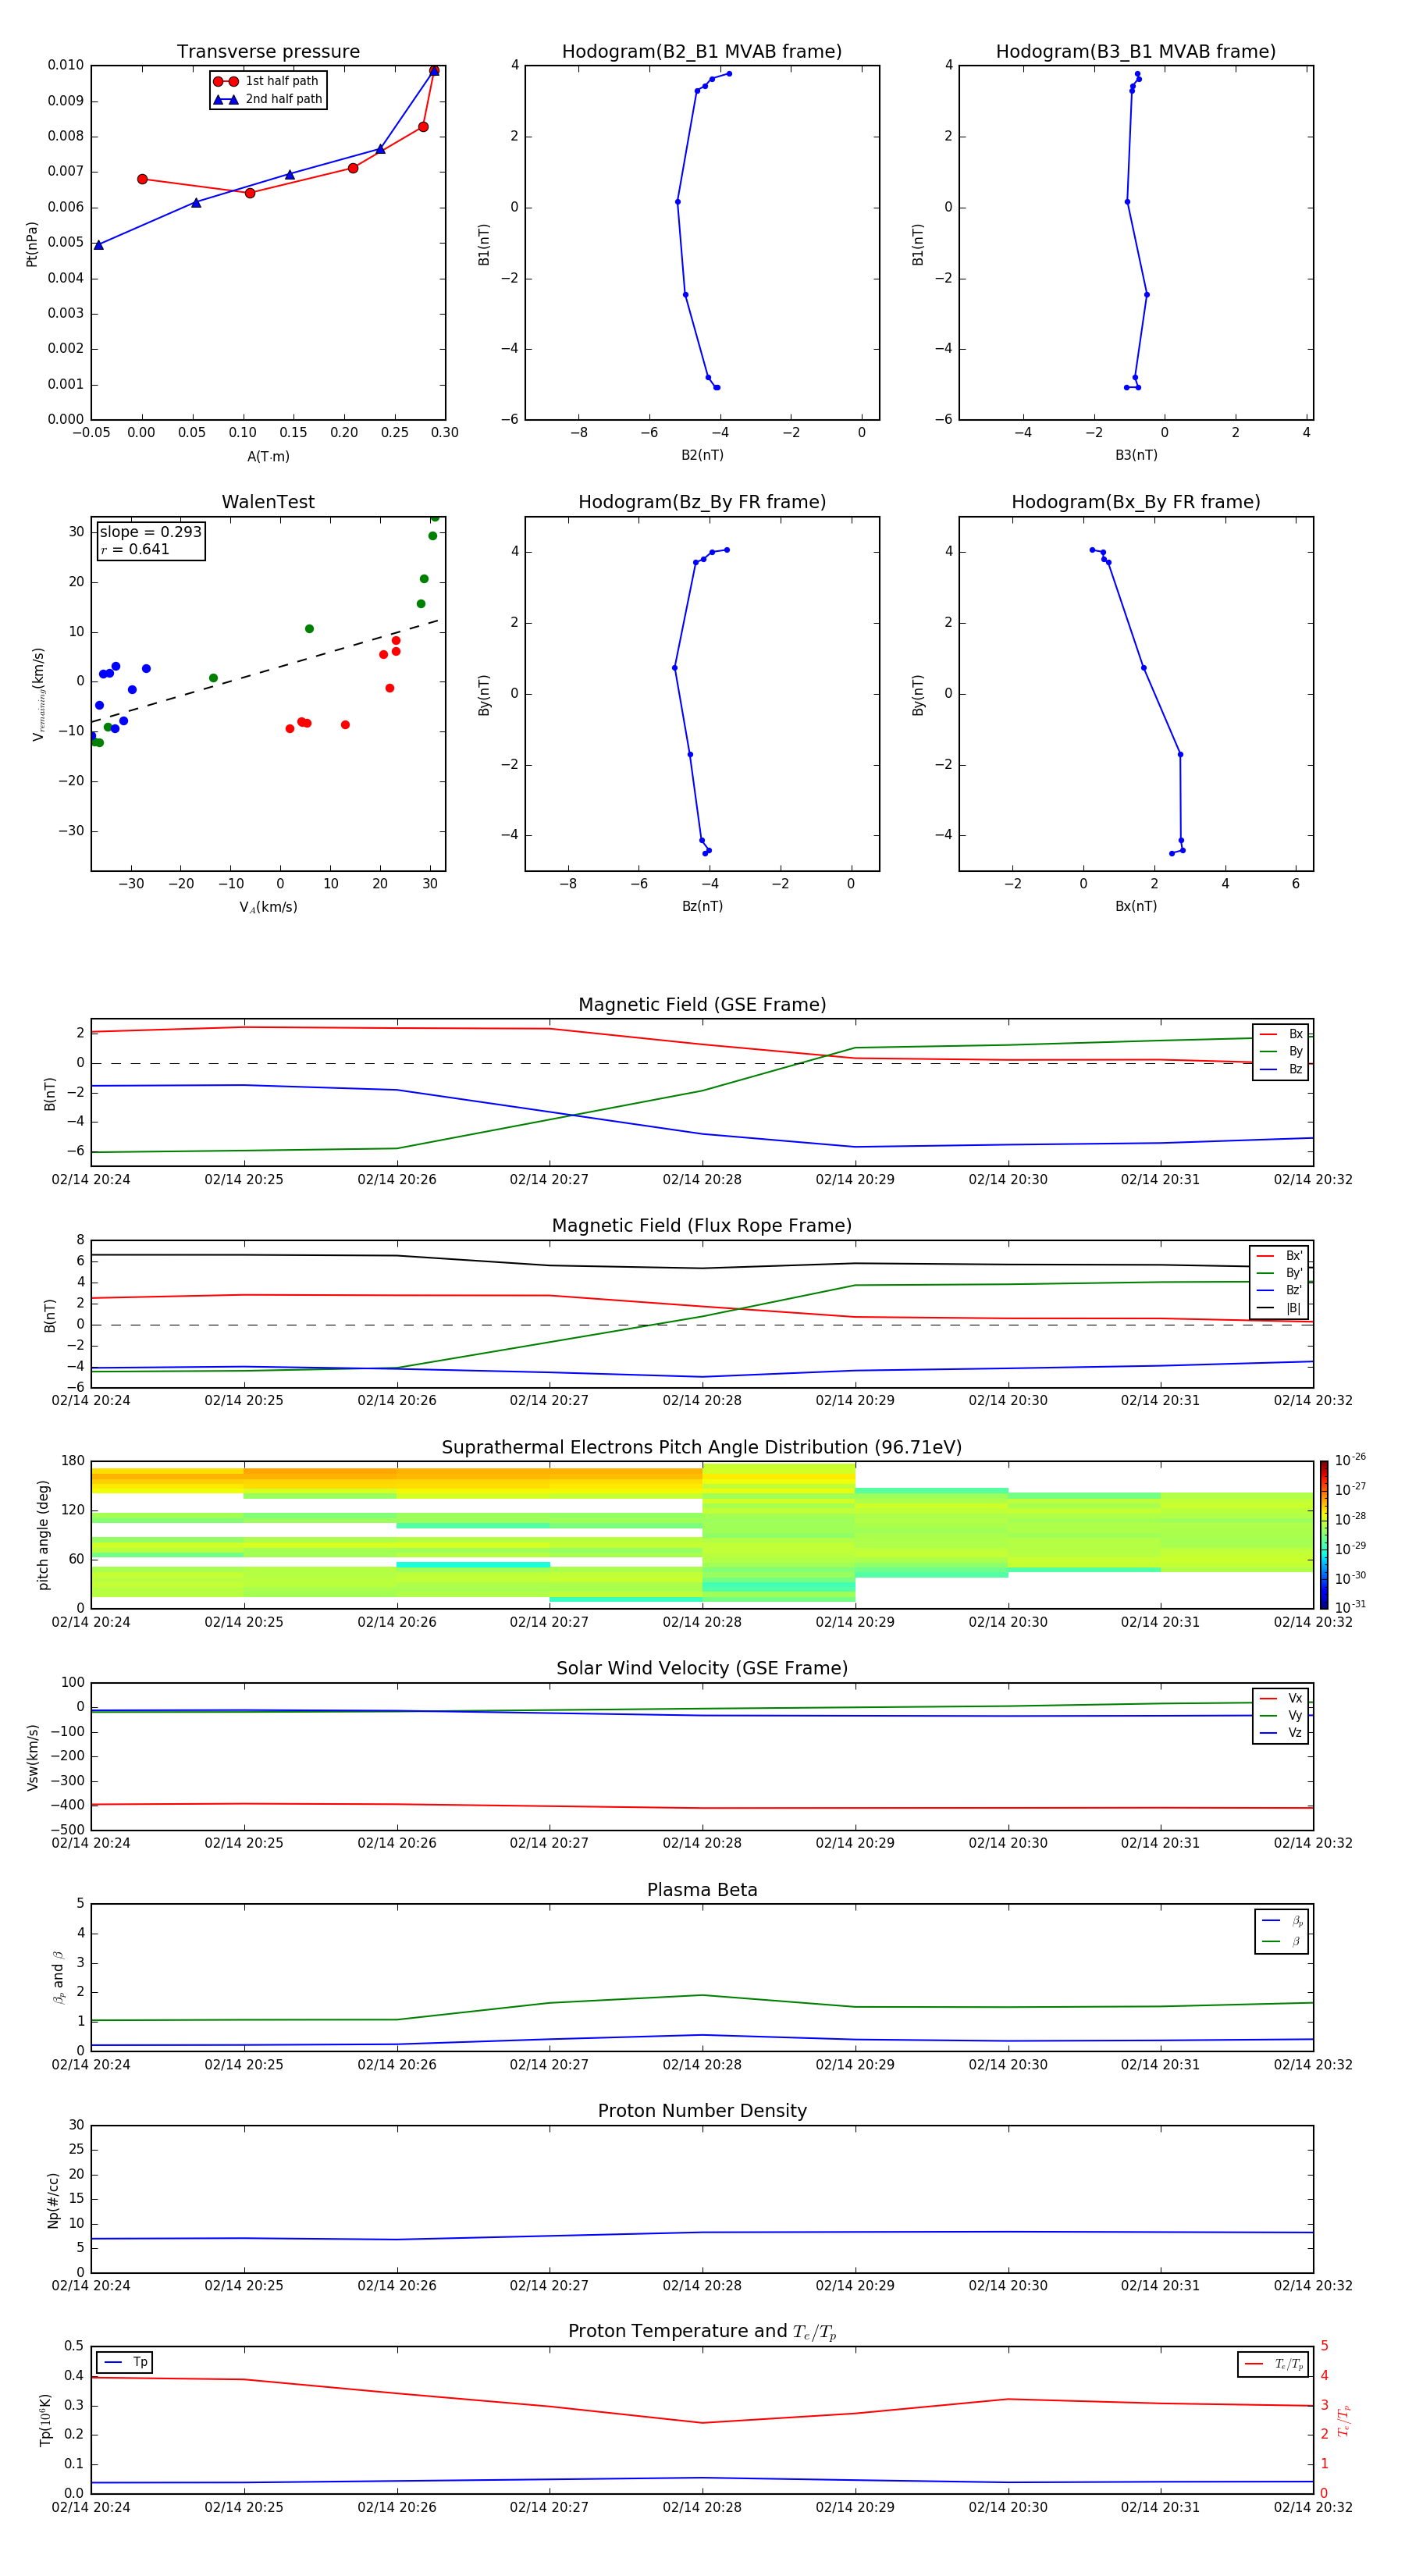Click the V_A(km/s) axis label
This screenshot has height=2576, width=1405.
[x=268, y=907]
